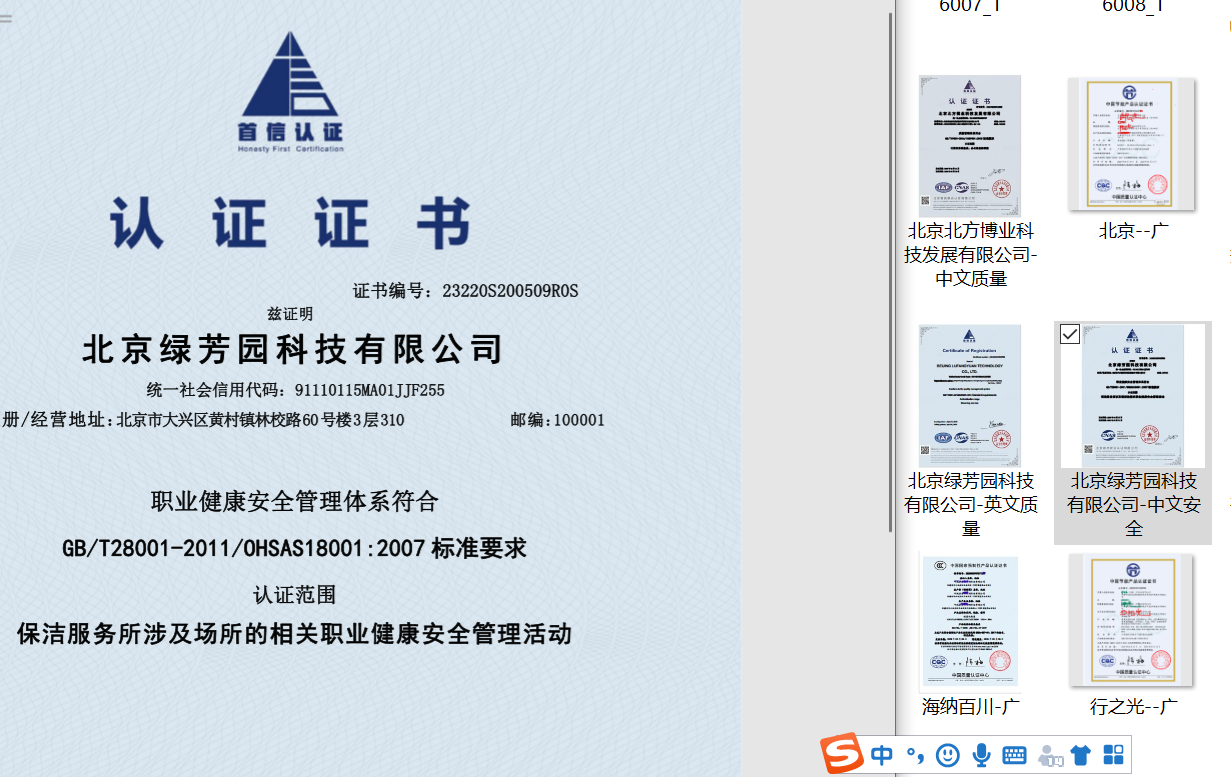The width and height of the screenshot is (1231, 777).
Task: Click the scope text 保洁服务所涉及场所的相关职业健康安全管理活动
Action: pos(294,634)
